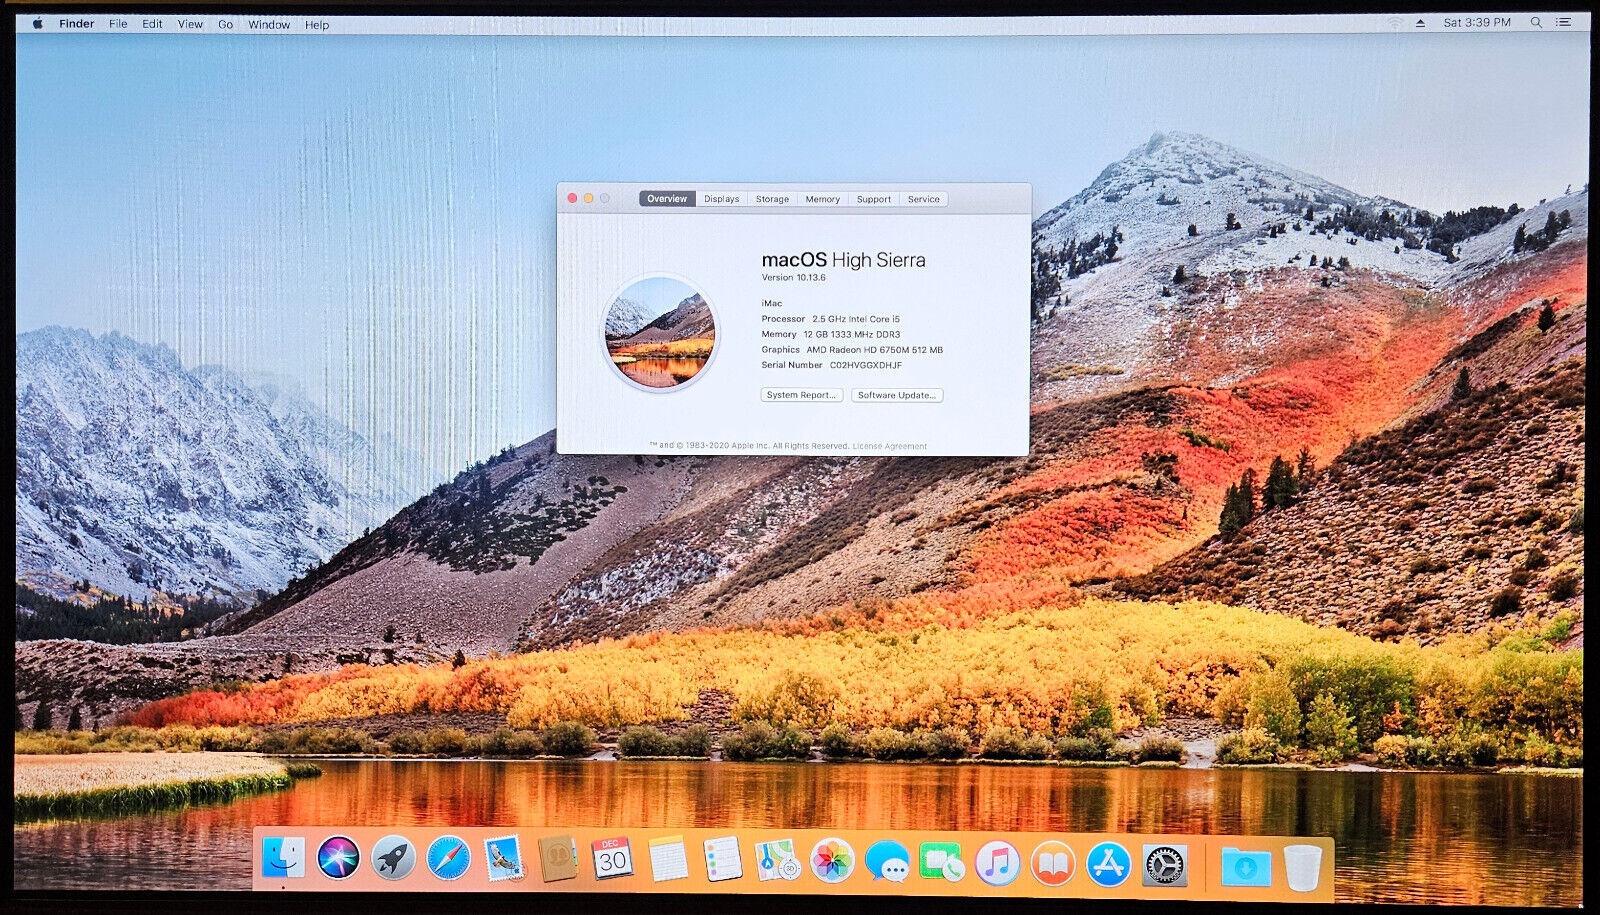Open the Downloads folder stack
This screenshot has width=1600, height=915.
pyautogui.click(x=1246, y=867)
